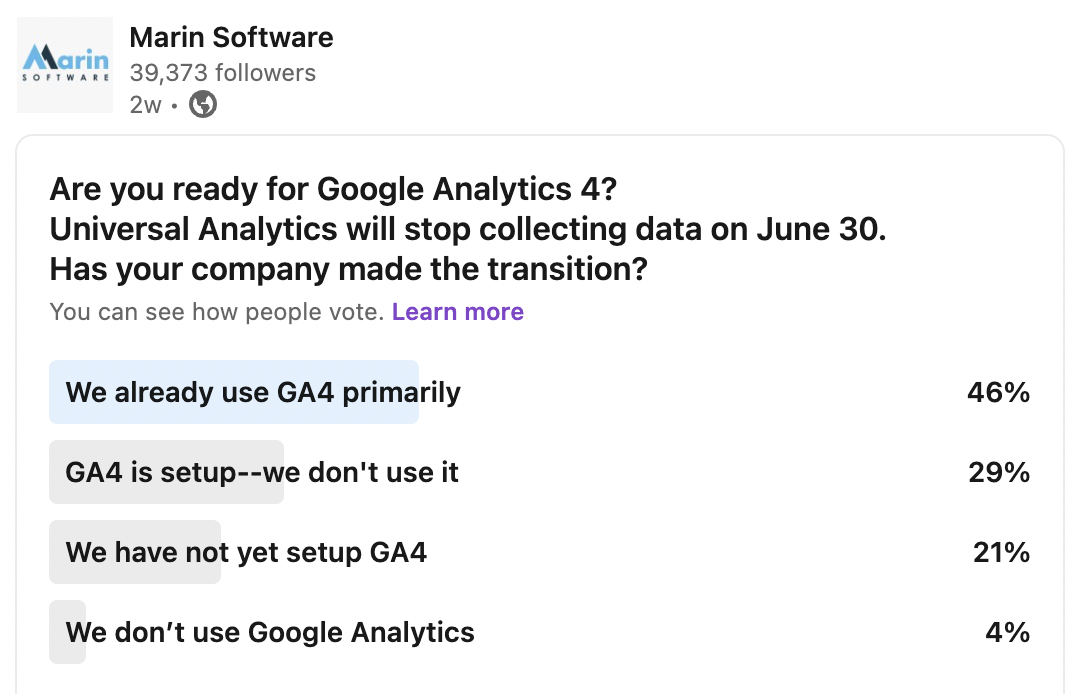The image size is (1080, 694).
Task: Select 'We already use GA4 primarily' option
Action: click(263, 392)
